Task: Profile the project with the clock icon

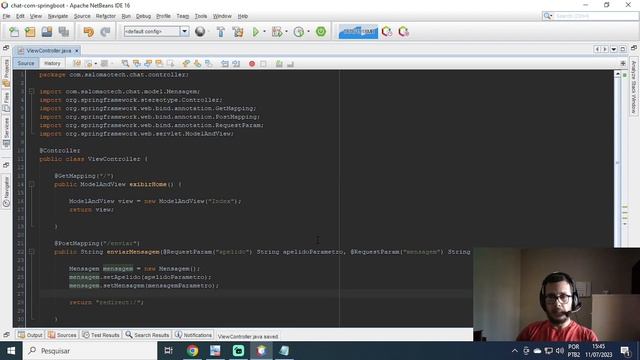Action: point(299,31)
